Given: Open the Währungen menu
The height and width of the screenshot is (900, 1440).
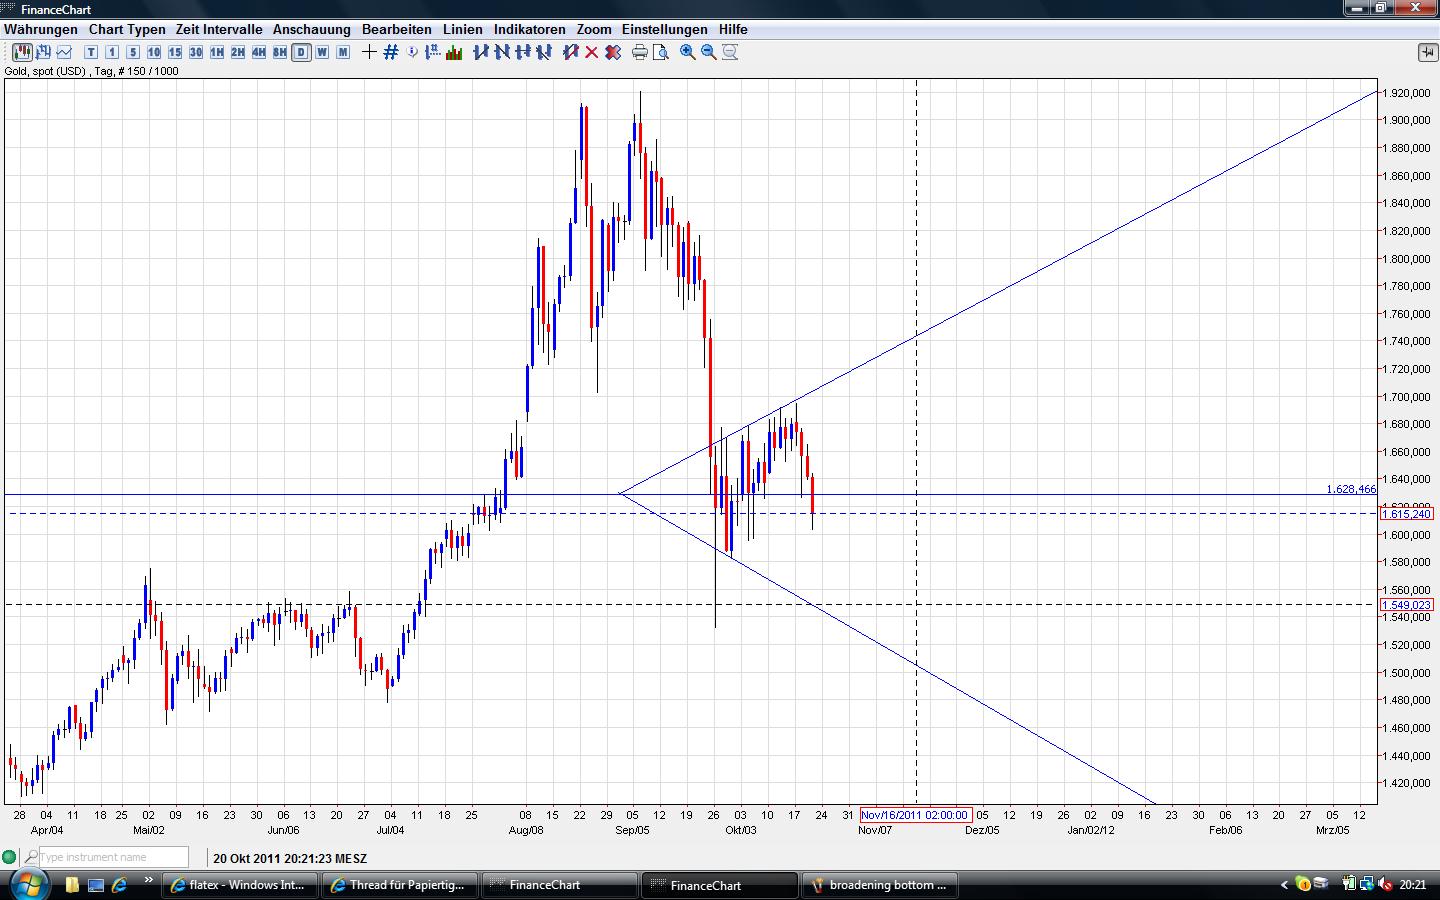Looking at the screenshot, I should (x=41, y=29).
